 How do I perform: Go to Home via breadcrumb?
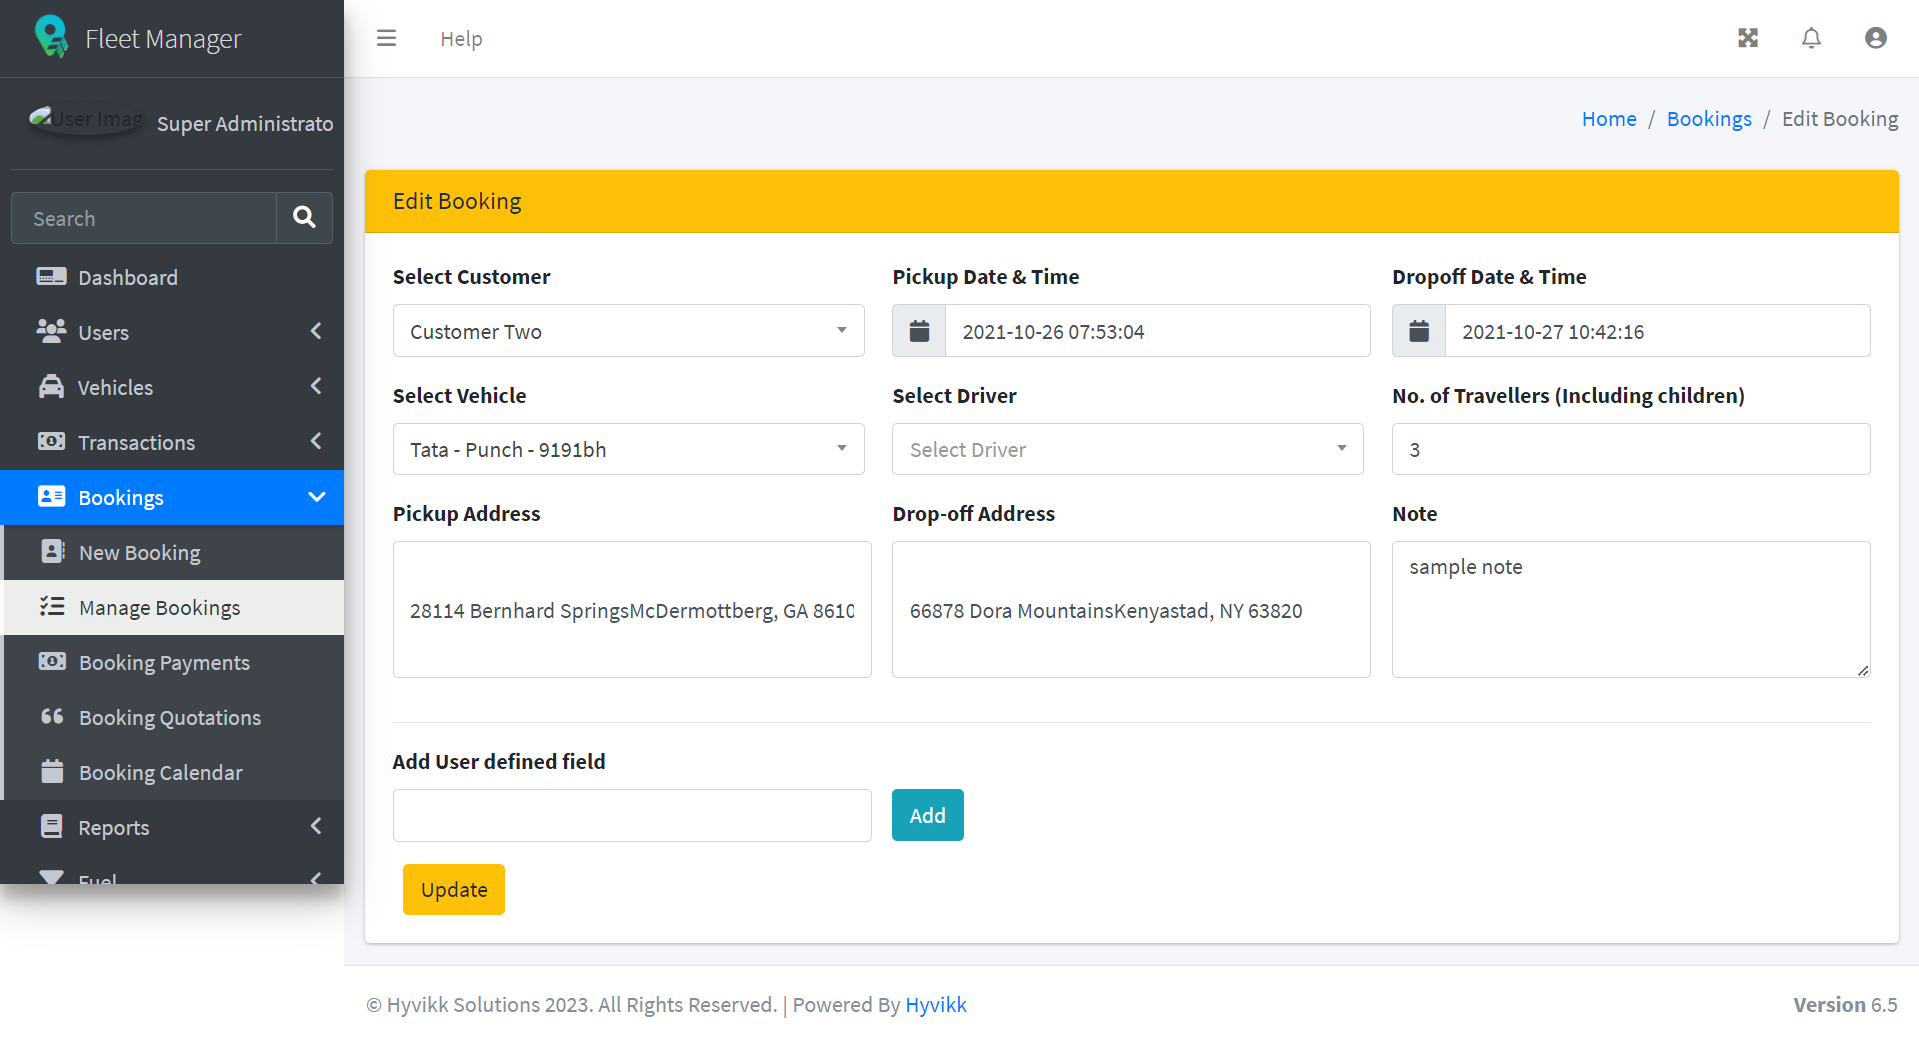[1608, 119]
